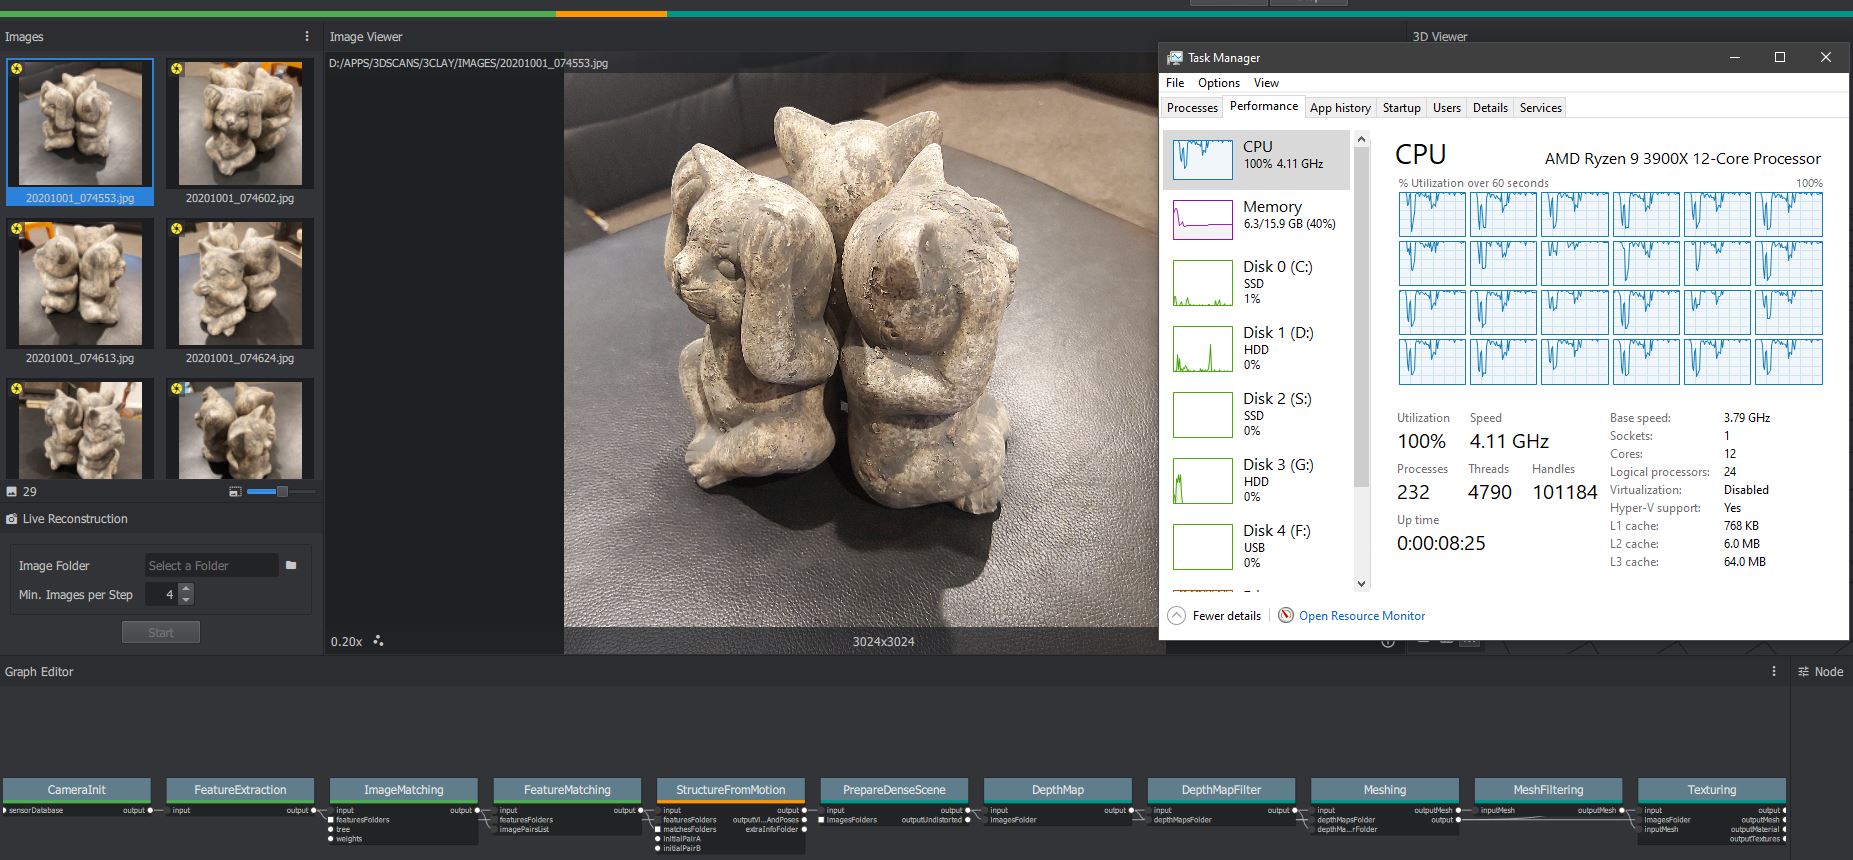Click the features display icon next to 0.20x
This screenshot has width=1853, height=860.
378,641
